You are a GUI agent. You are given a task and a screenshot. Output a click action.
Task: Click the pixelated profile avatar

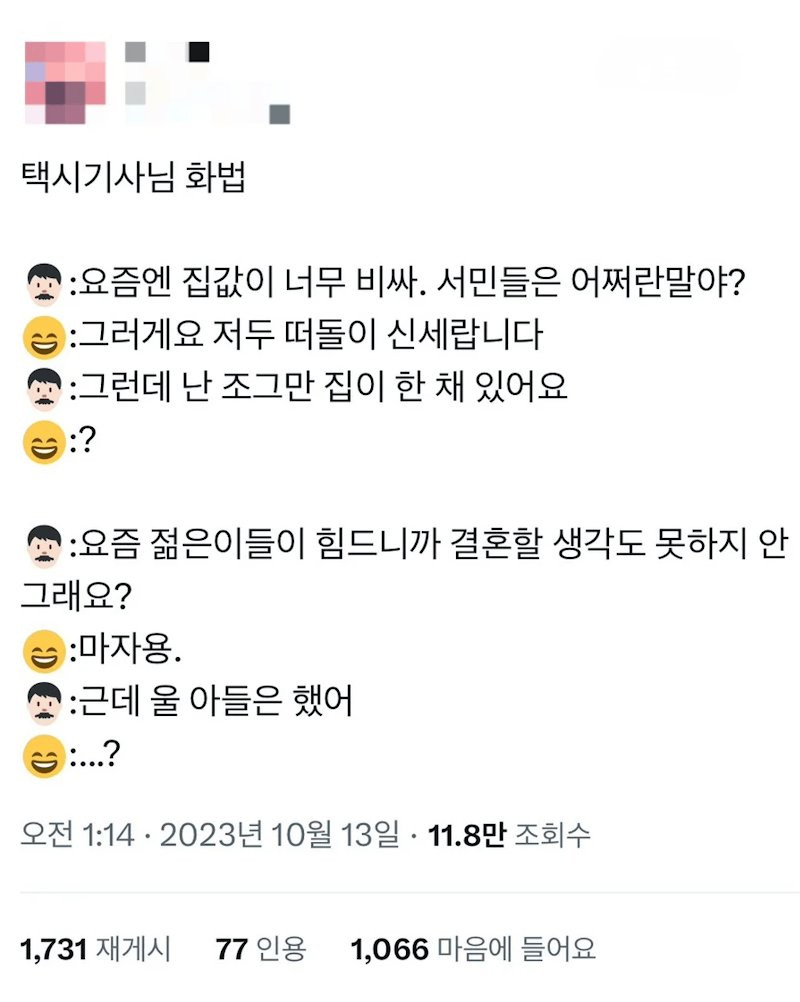(x=64, y=83)
